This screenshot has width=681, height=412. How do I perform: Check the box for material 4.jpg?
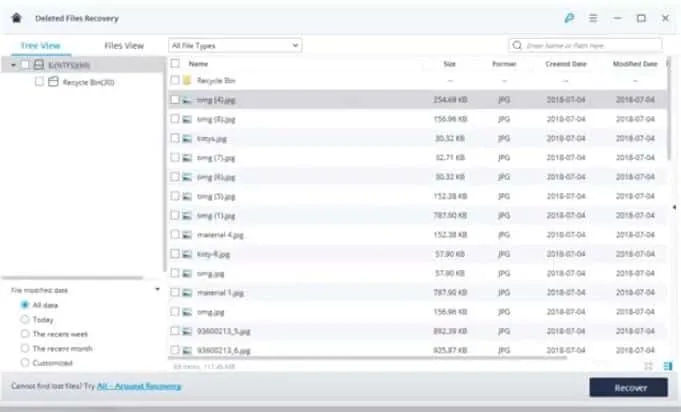tap(175, 235)
